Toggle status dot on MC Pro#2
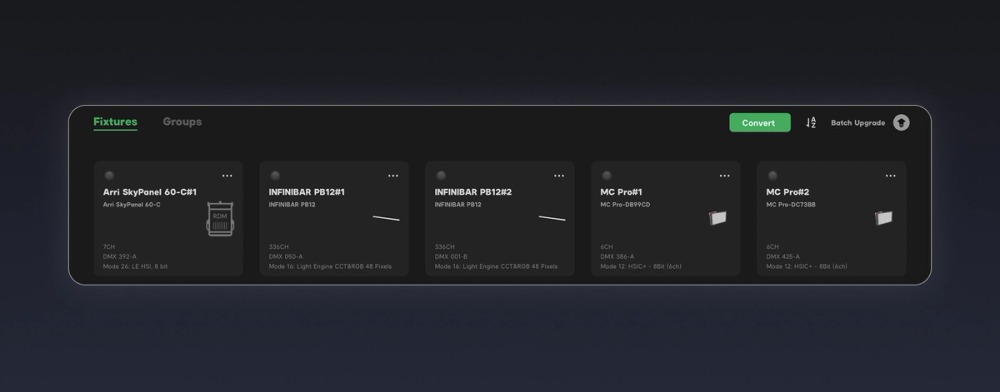The width and height of the screenshot is (1000, 392). point(772,175)
